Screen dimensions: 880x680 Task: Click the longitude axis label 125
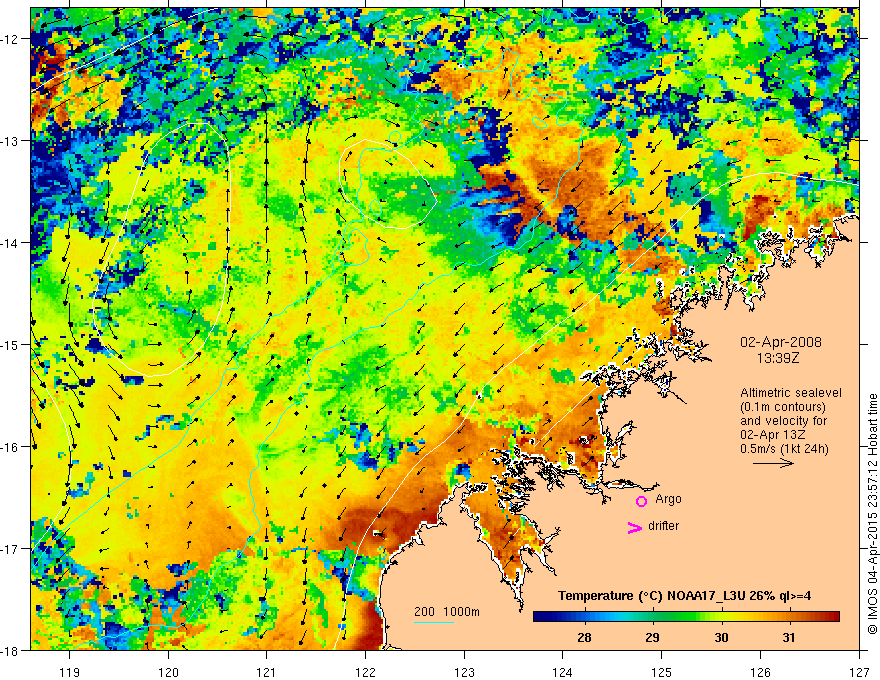point(662,673)
